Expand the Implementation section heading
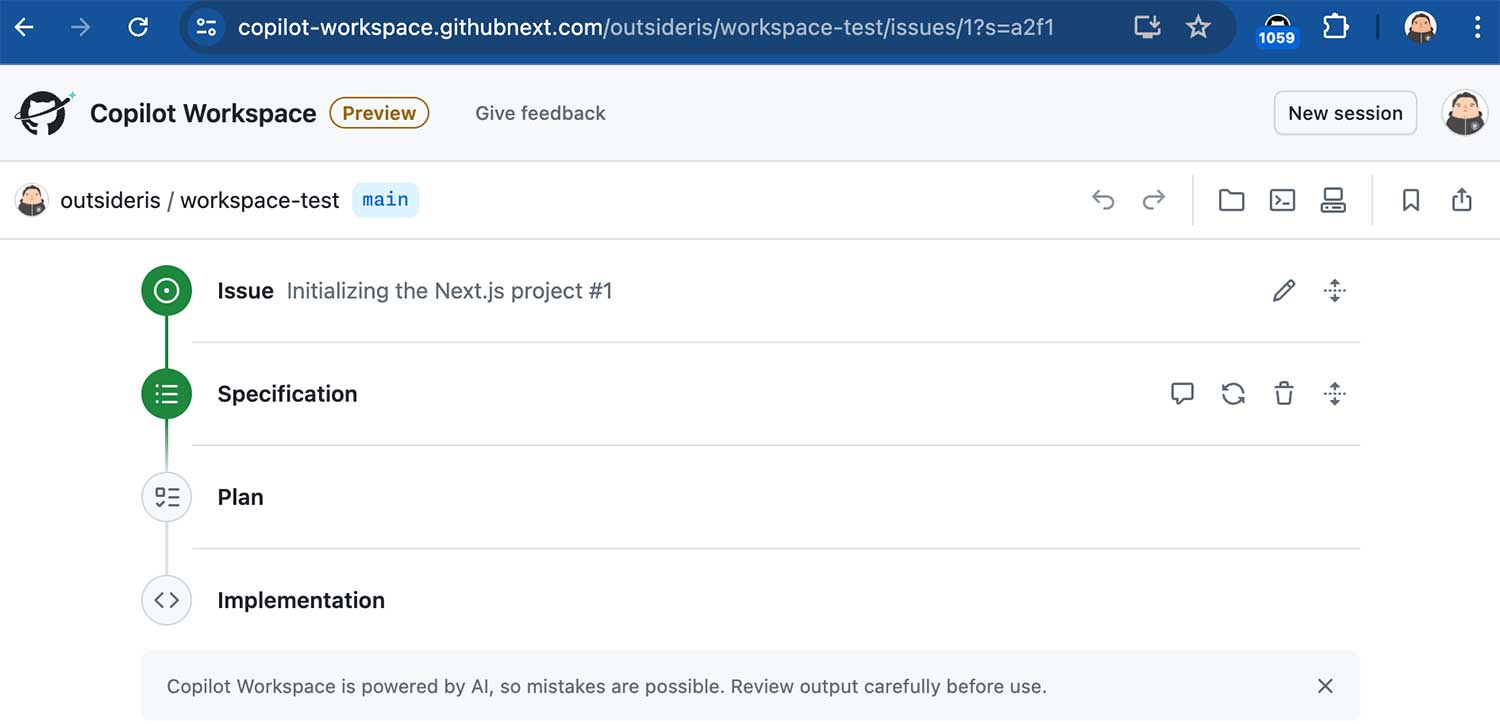 point(301,600)
